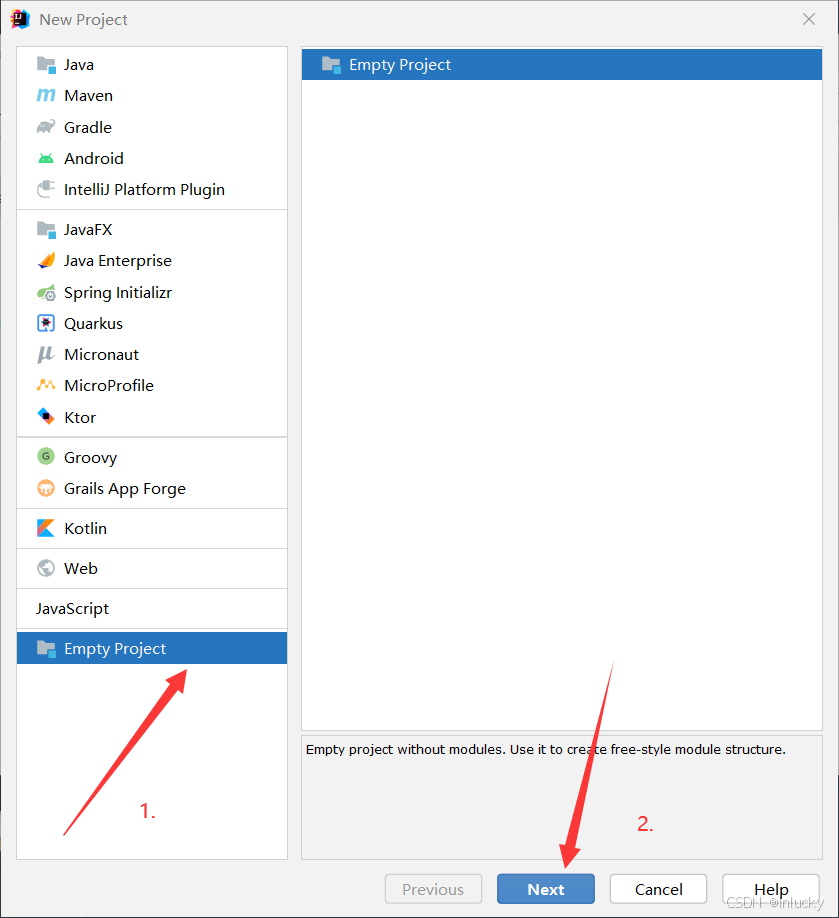Click the Gradle elephant icon
The image size is (839, 918).
pyautogui.click(x=46, y=127)
